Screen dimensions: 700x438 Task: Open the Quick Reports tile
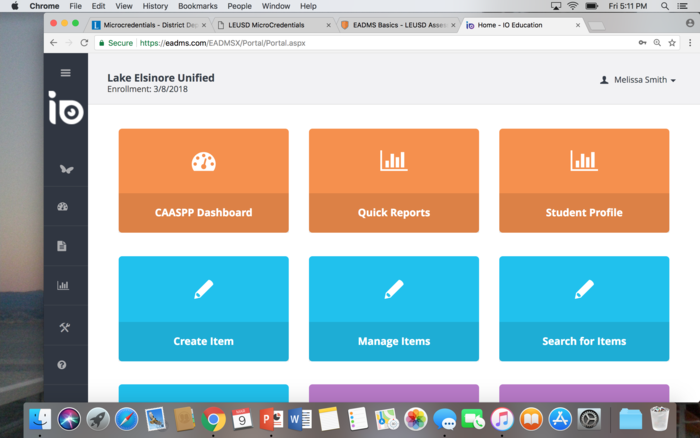[x=394, y=180]
